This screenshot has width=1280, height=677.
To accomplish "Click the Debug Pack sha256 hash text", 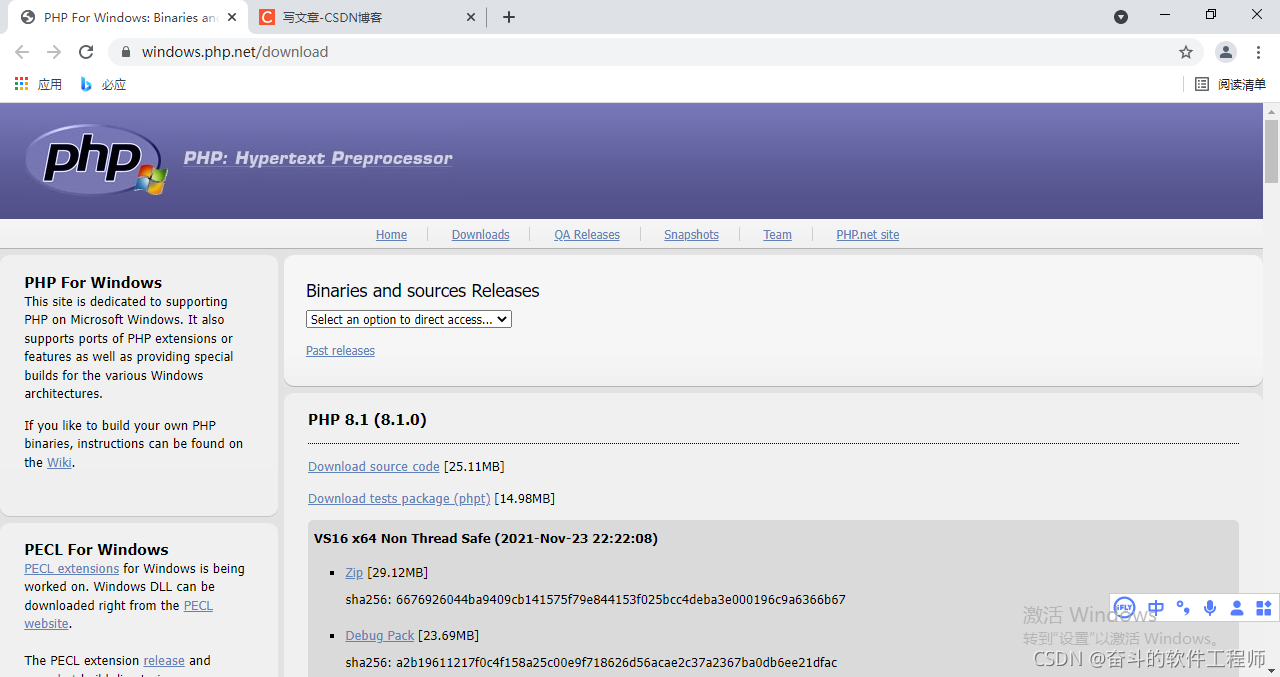I will pyautogui.click(x=591, y=662).
